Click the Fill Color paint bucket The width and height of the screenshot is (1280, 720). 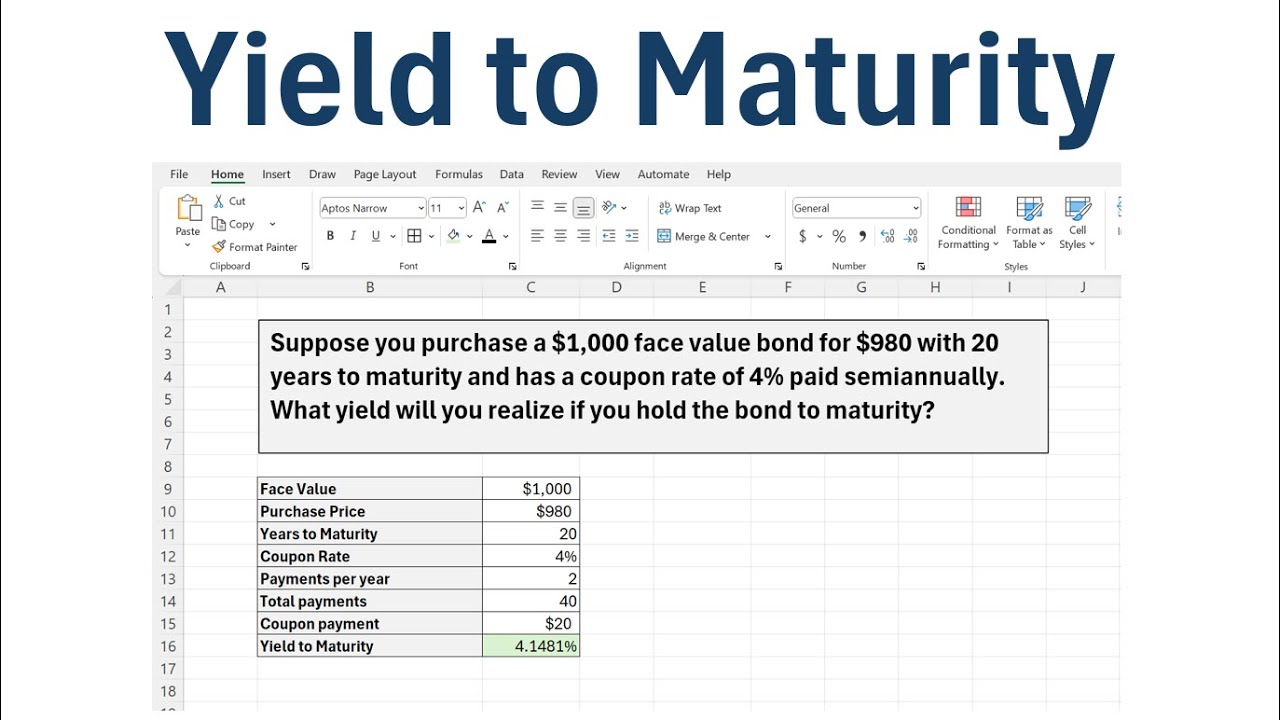pos(453,236)
